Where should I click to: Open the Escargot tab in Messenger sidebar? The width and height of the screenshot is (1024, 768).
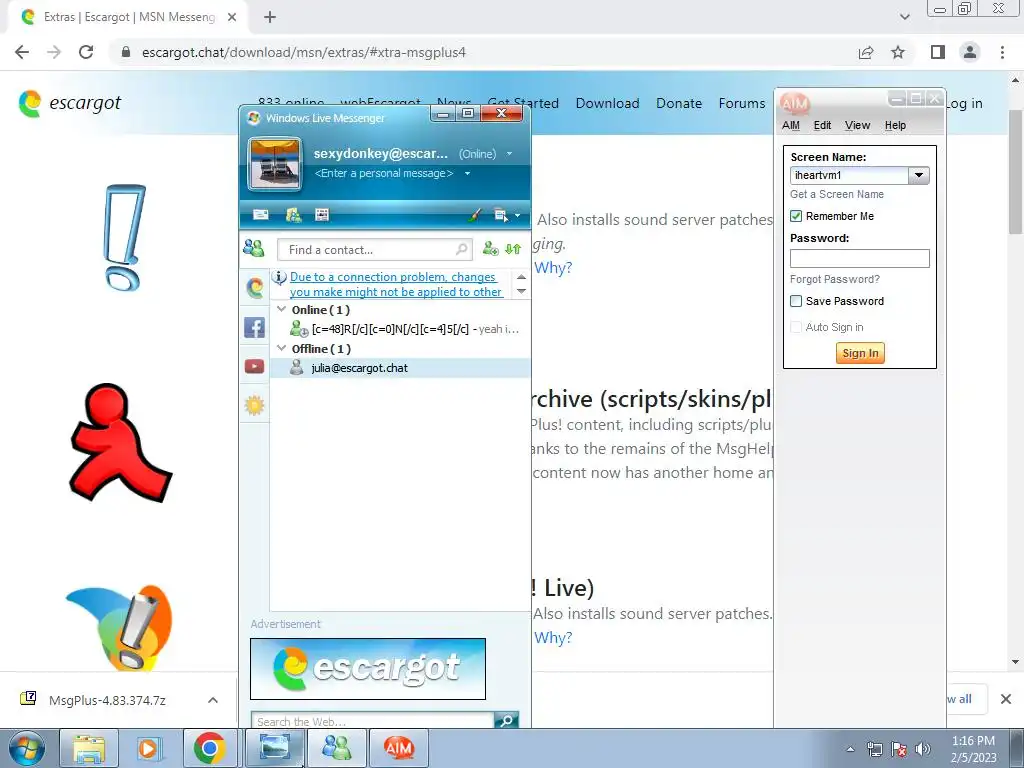[x=255, y=287]
